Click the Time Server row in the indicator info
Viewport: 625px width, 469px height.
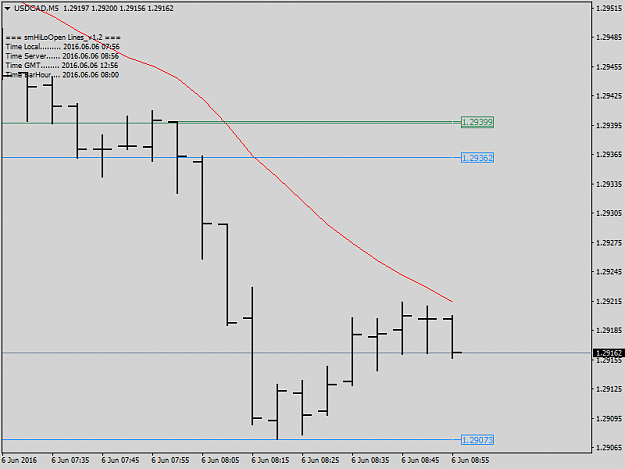pos(62,56)
